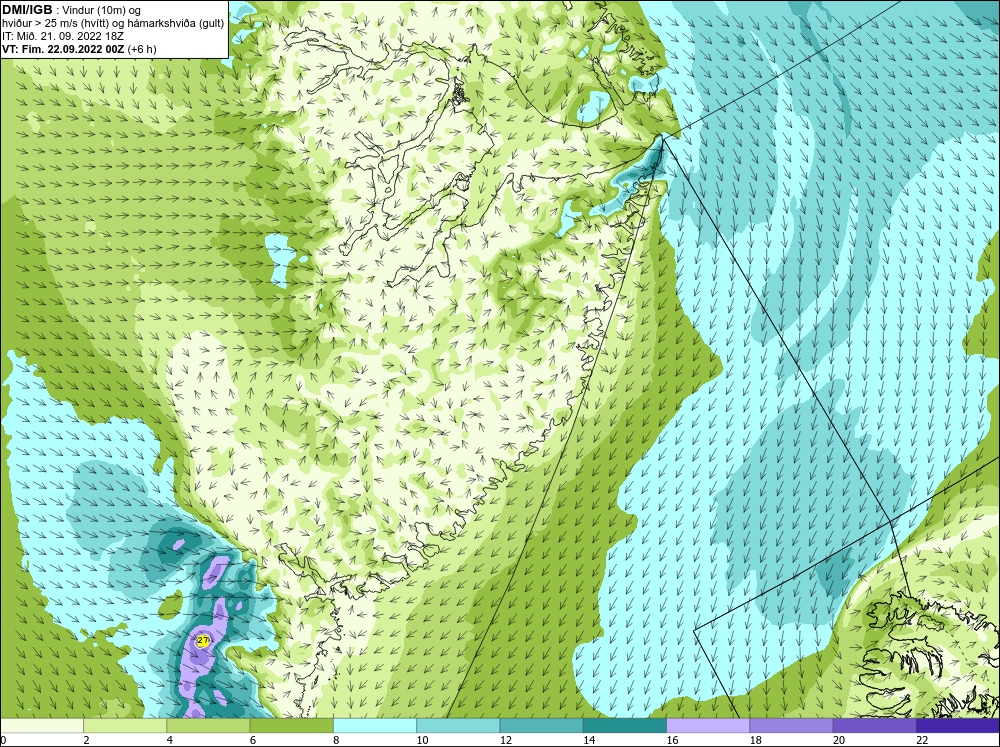Screen dimensions: 1000x747
Task: Click the 'Vindur (10m) og' label
Action: pyautogui.click(x=102, y=10)
